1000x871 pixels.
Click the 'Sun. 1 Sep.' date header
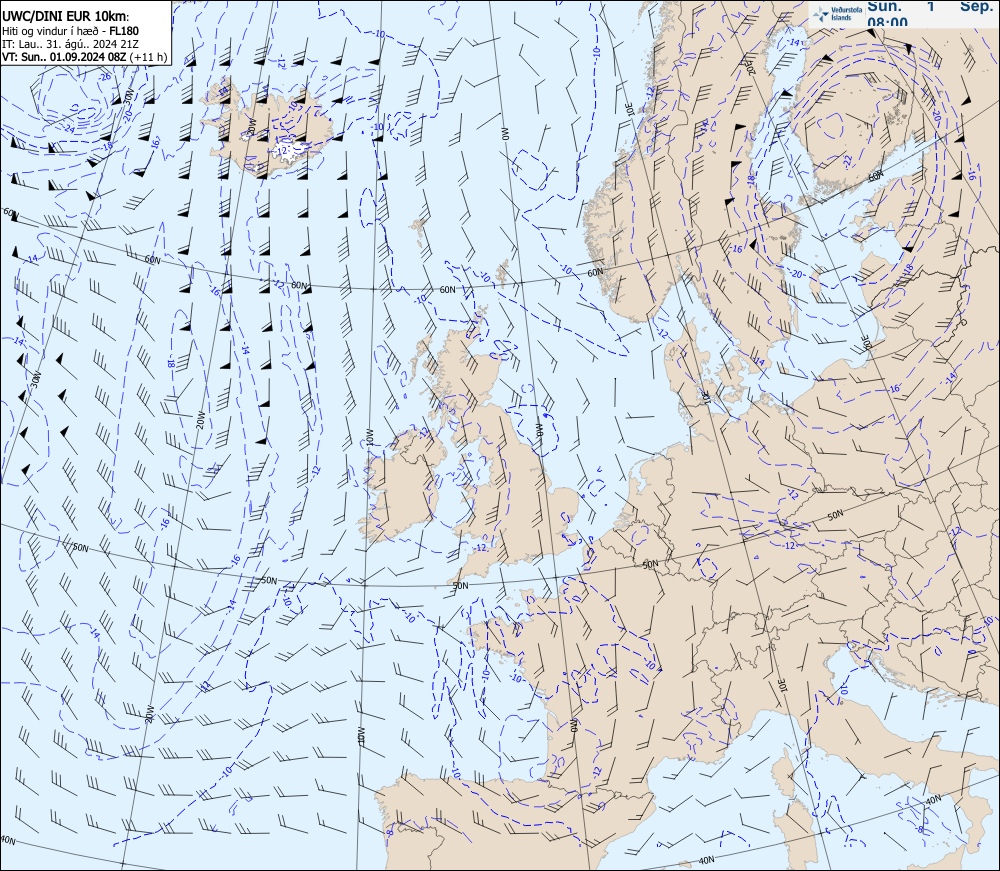930,6
